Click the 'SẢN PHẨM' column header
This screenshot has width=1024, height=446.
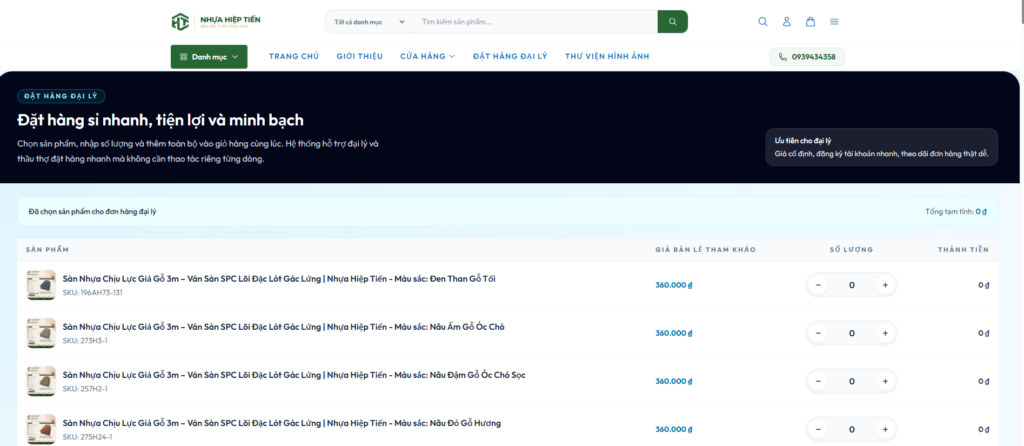coord(47,249)
